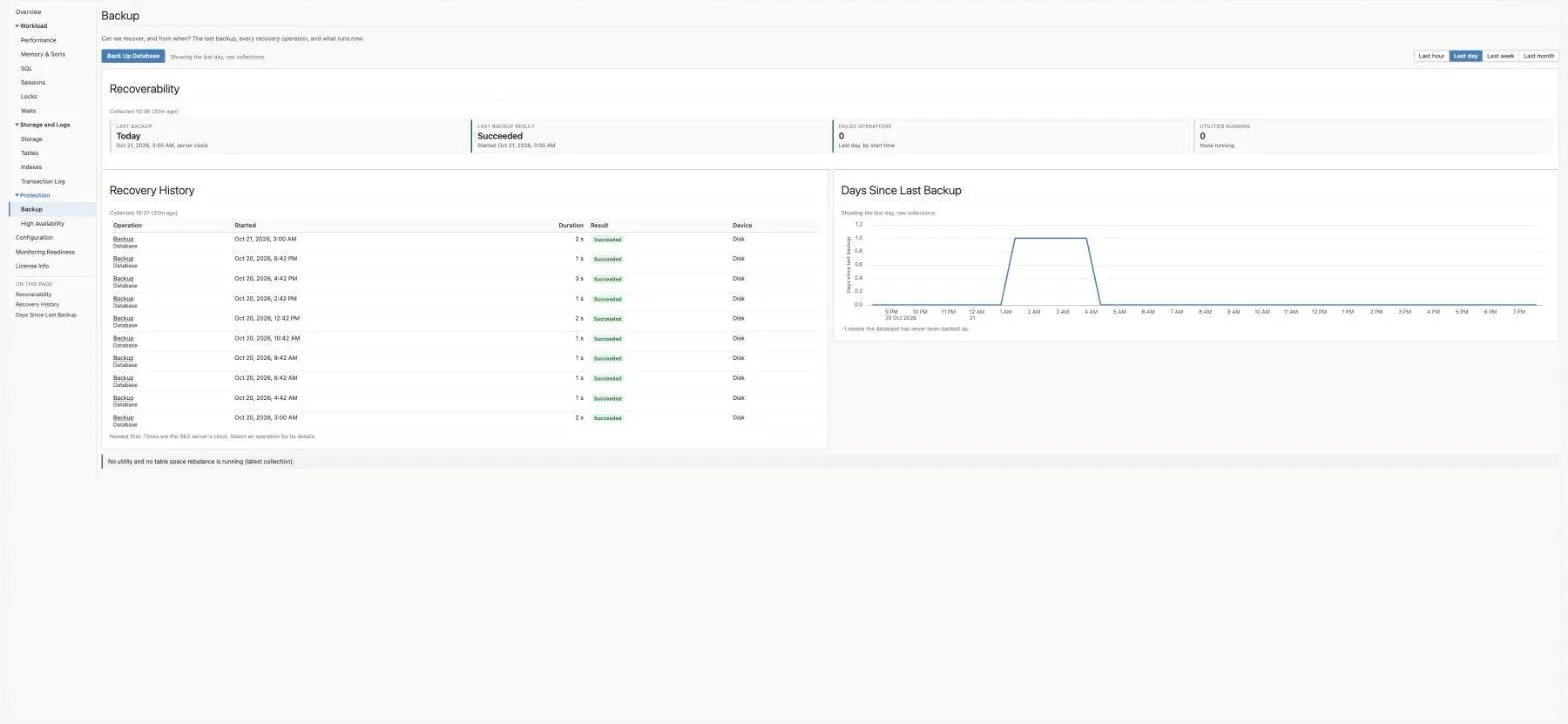Viewport: 1568px width, 724px height.
Task: Jump to Recoverability under On This Page
Action: click(34, 294)
